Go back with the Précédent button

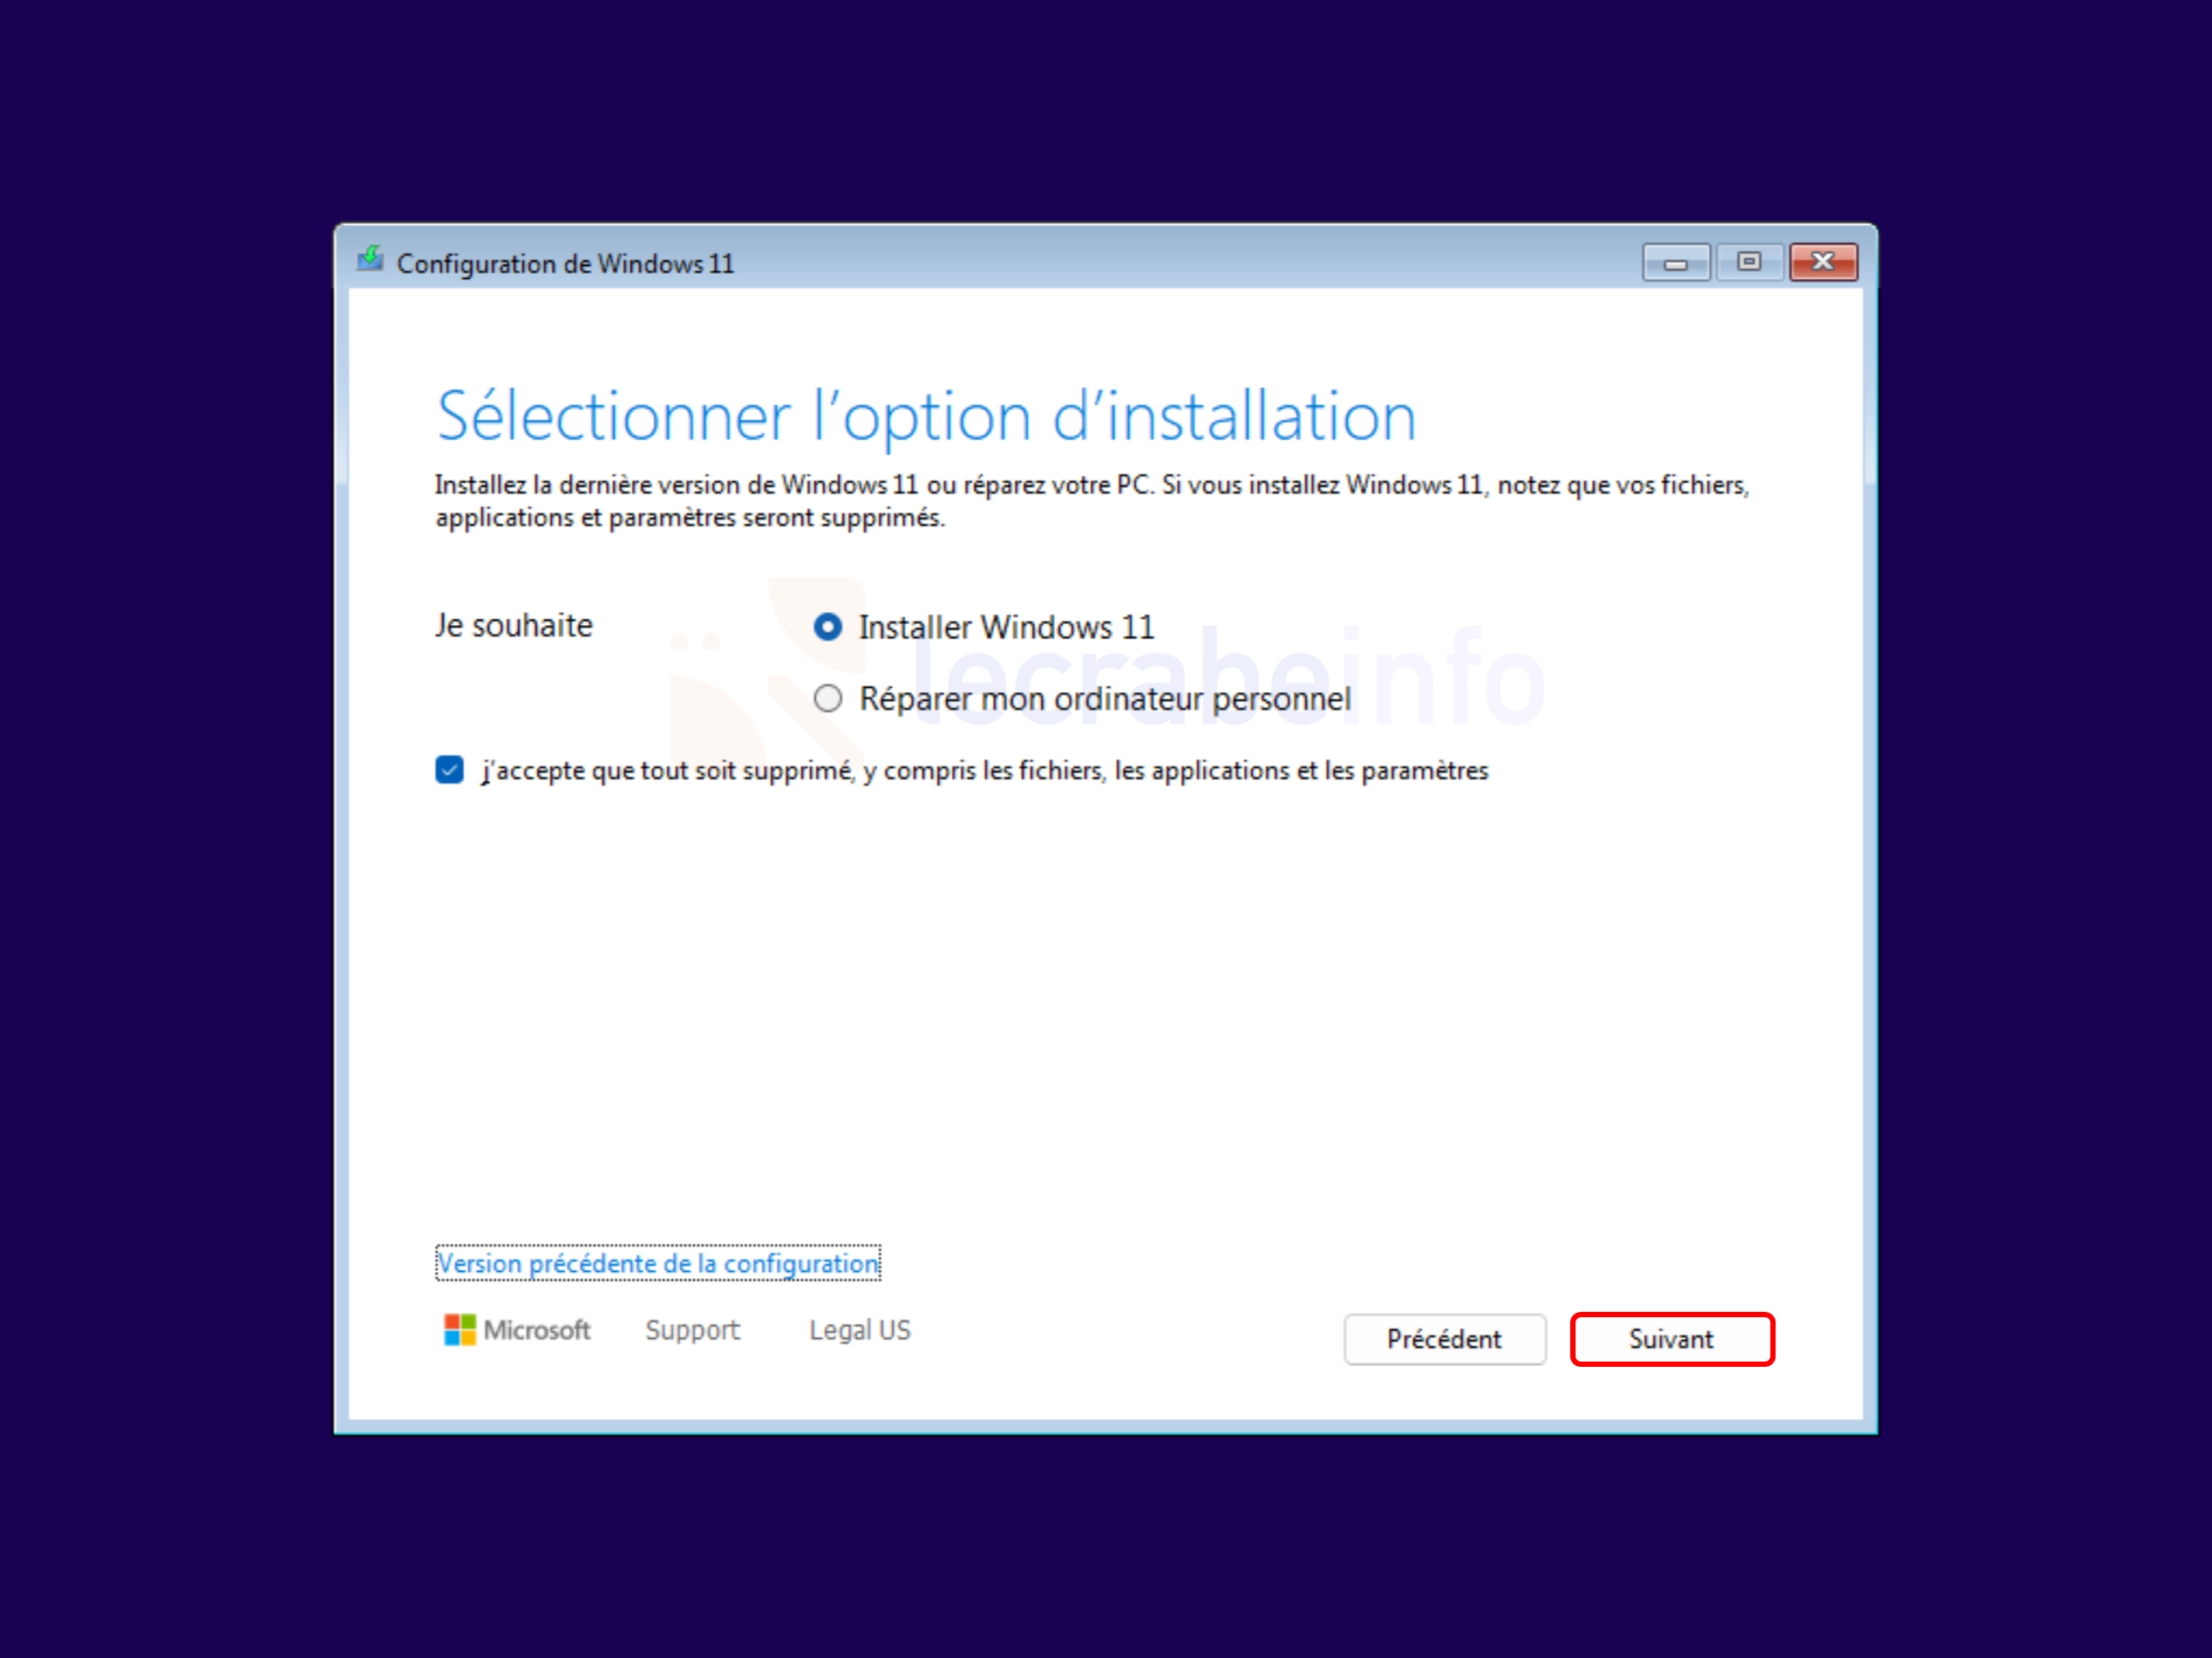[x=1445, y=1339]
